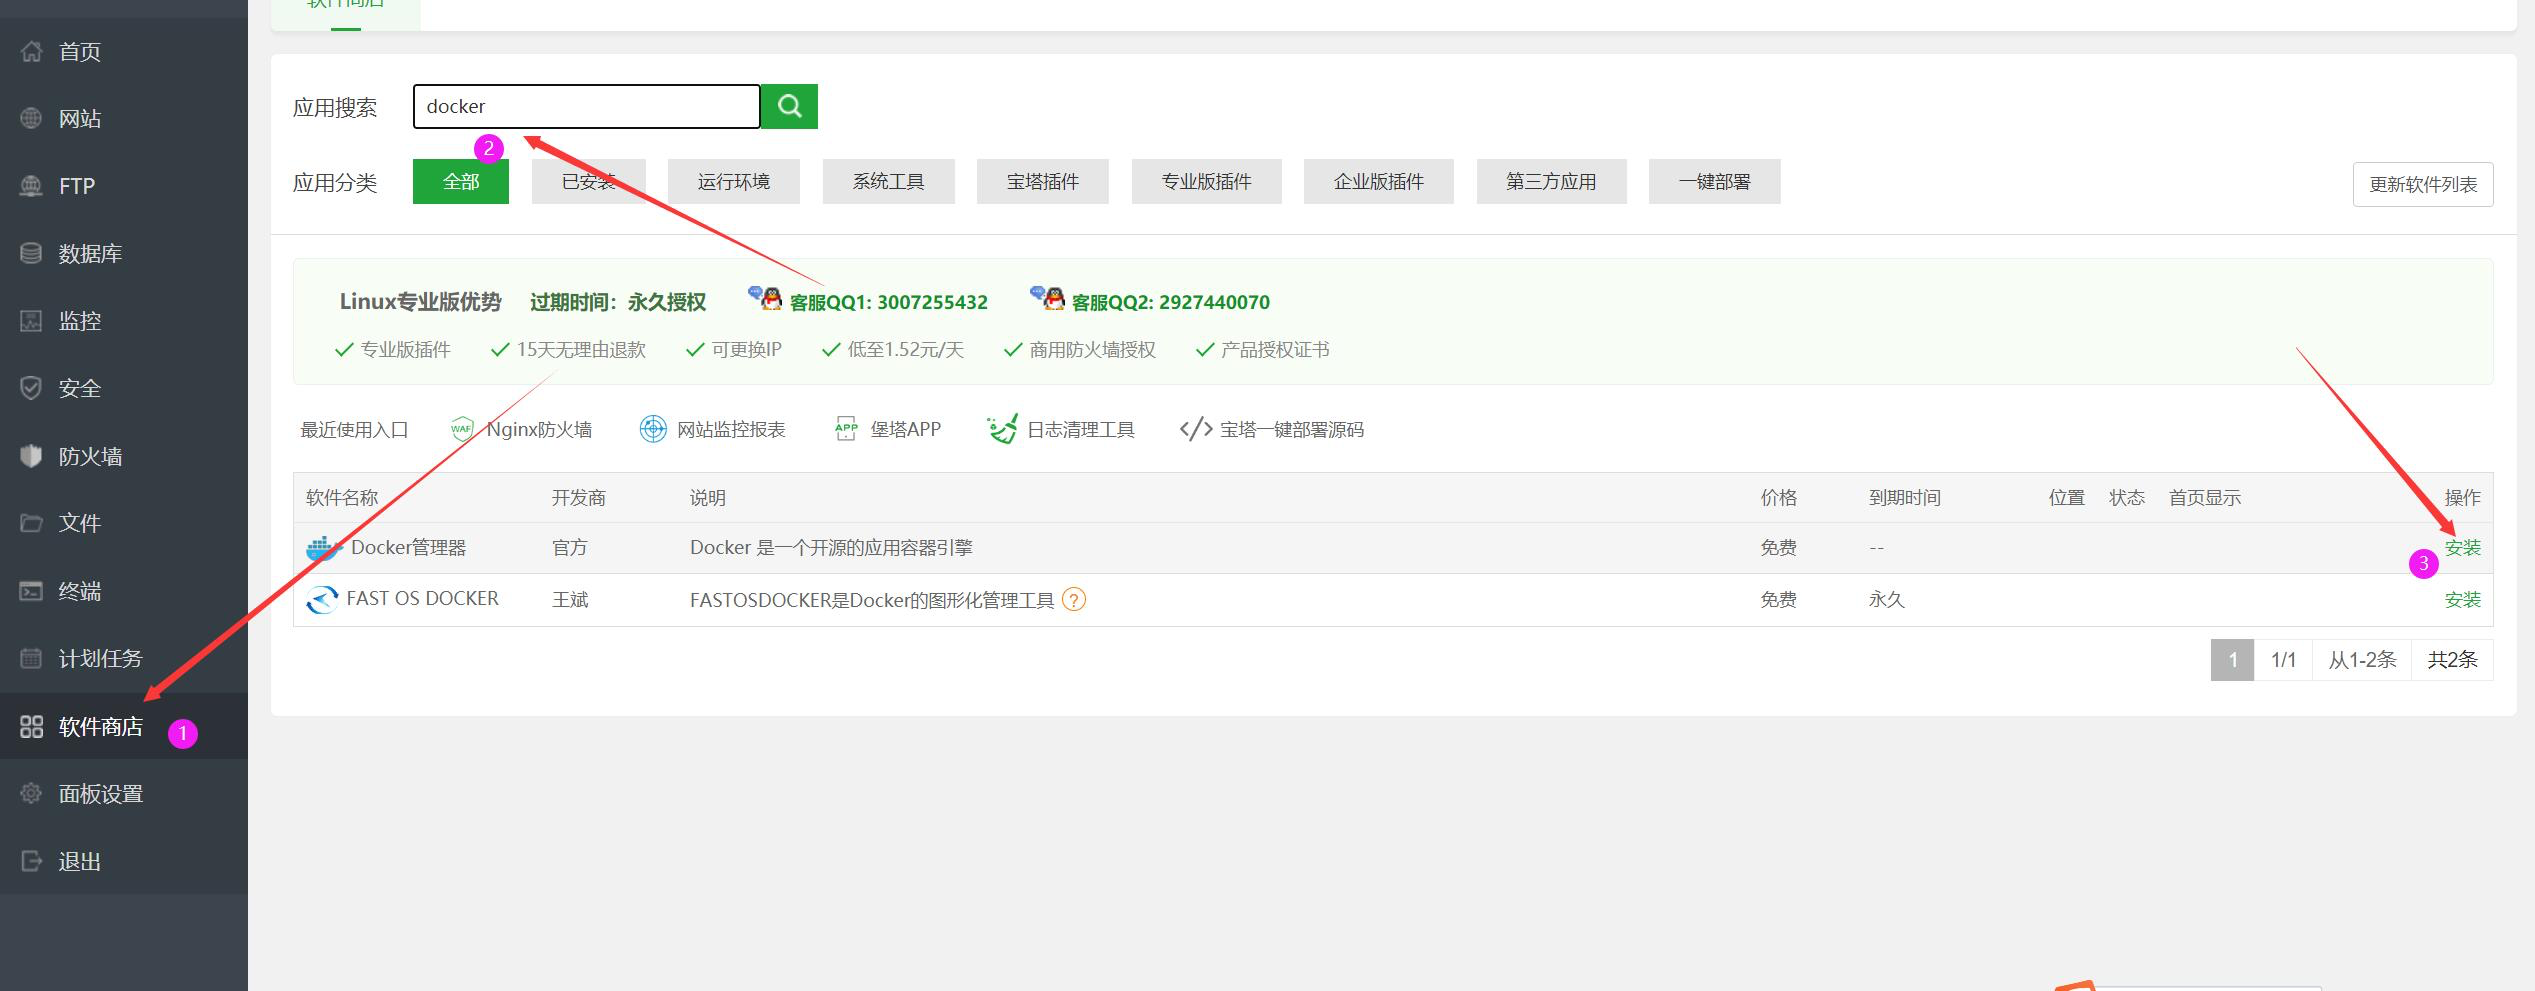
Task: Click the chart icon beside 监控
Action: click(31, 321)
